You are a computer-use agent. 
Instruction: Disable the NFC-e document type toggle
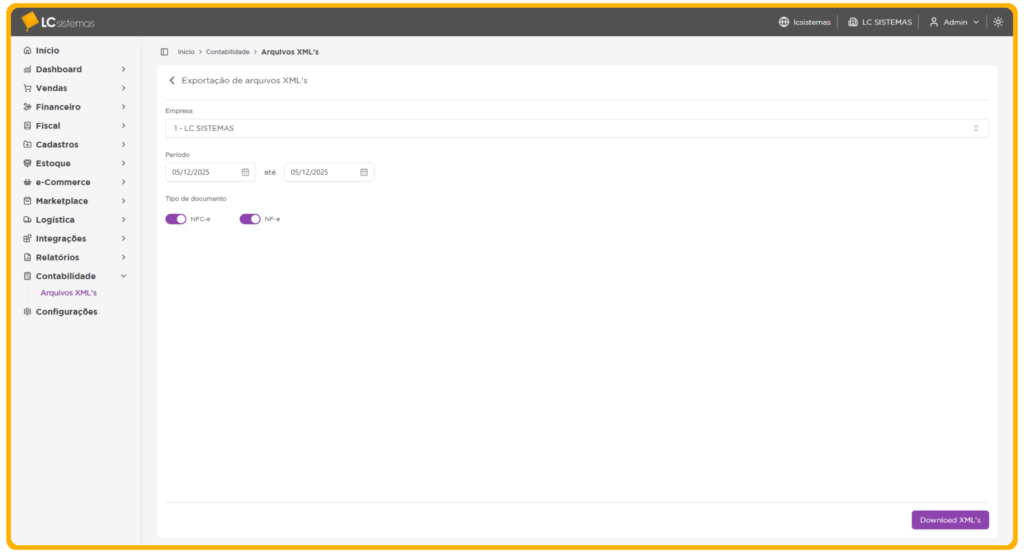click(x=176, y=219)
